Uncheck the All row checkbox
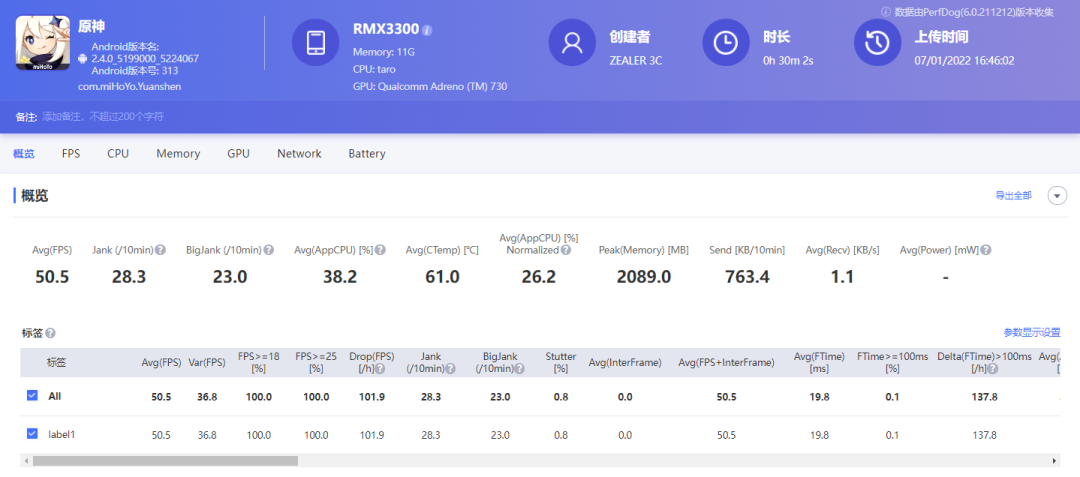Image resolution: width=1080 pixels, height=477 pixels. tap(32, 396)
